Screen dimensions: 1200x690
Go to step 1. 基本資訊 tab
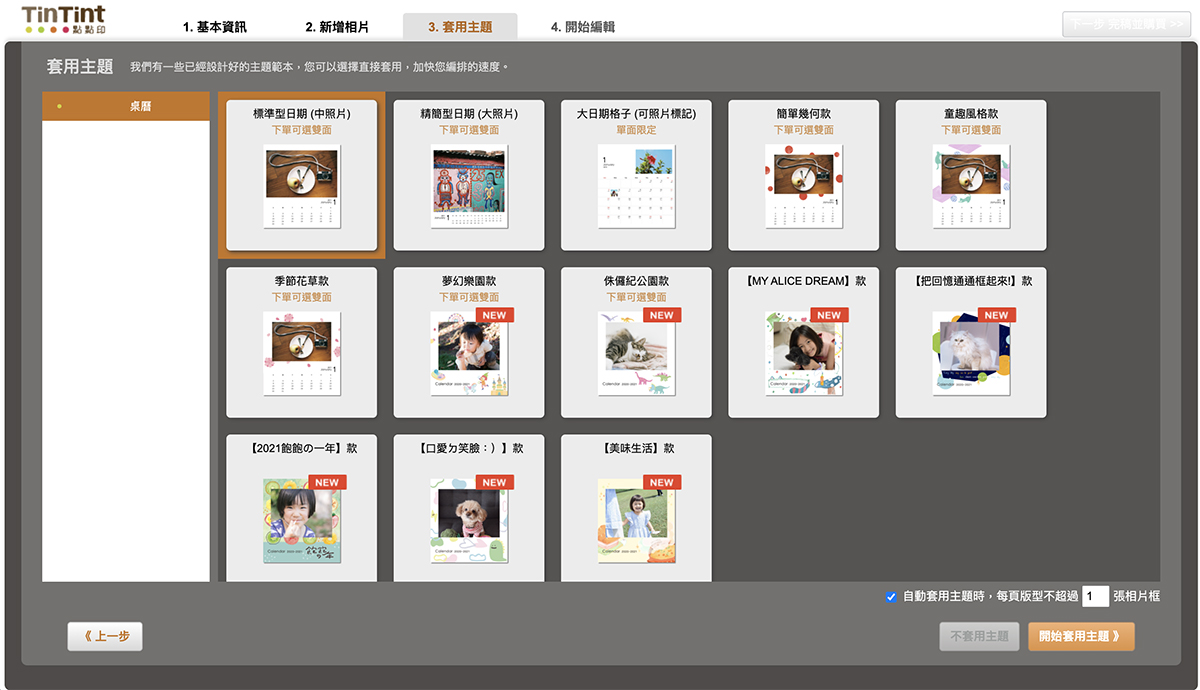214,27
